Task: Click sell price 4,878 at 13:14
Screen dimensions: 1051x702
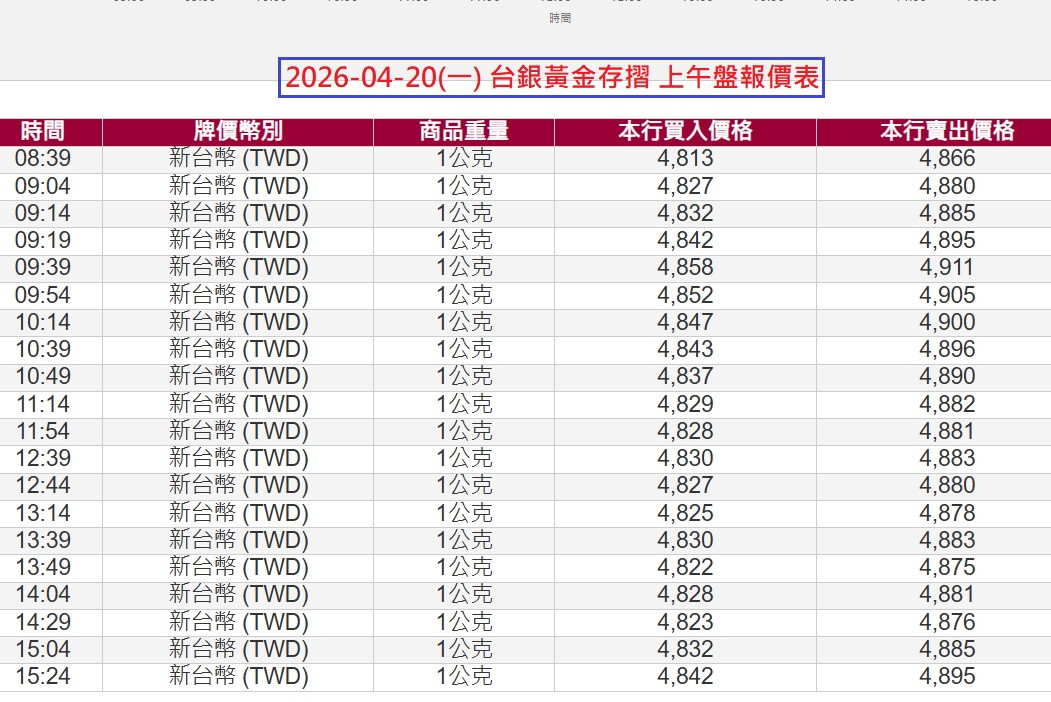Action: point(947,513)
